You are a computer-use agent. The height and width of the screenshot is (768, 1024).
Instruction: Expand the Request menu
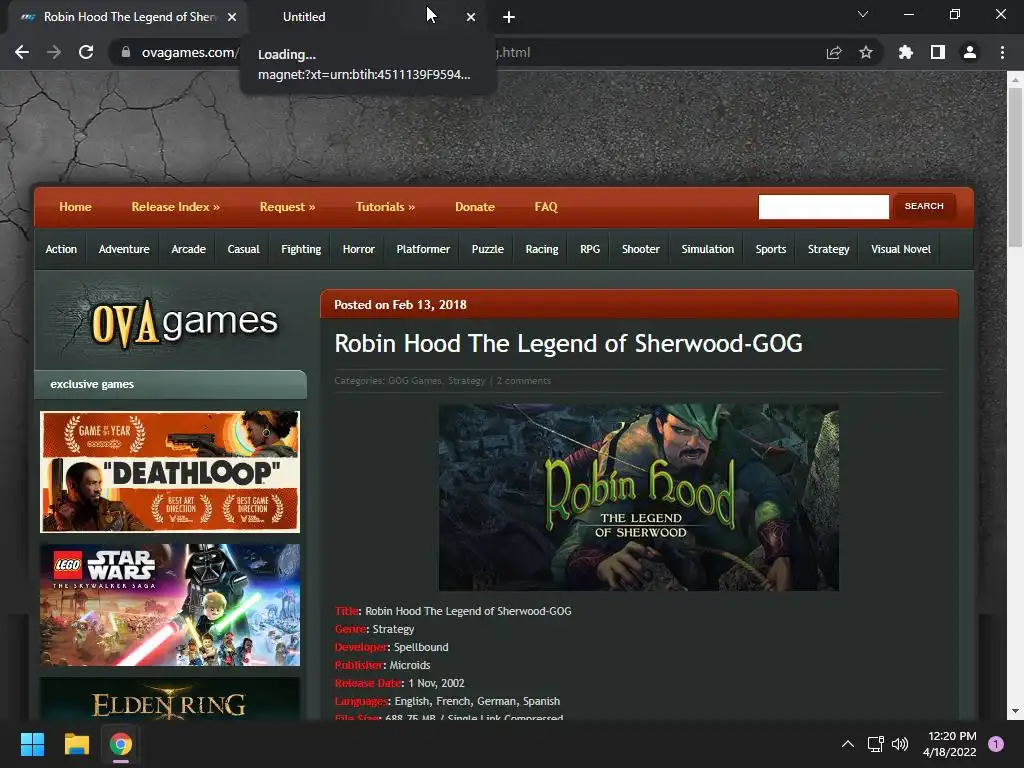pyautogui.click(x=287, y=207)
